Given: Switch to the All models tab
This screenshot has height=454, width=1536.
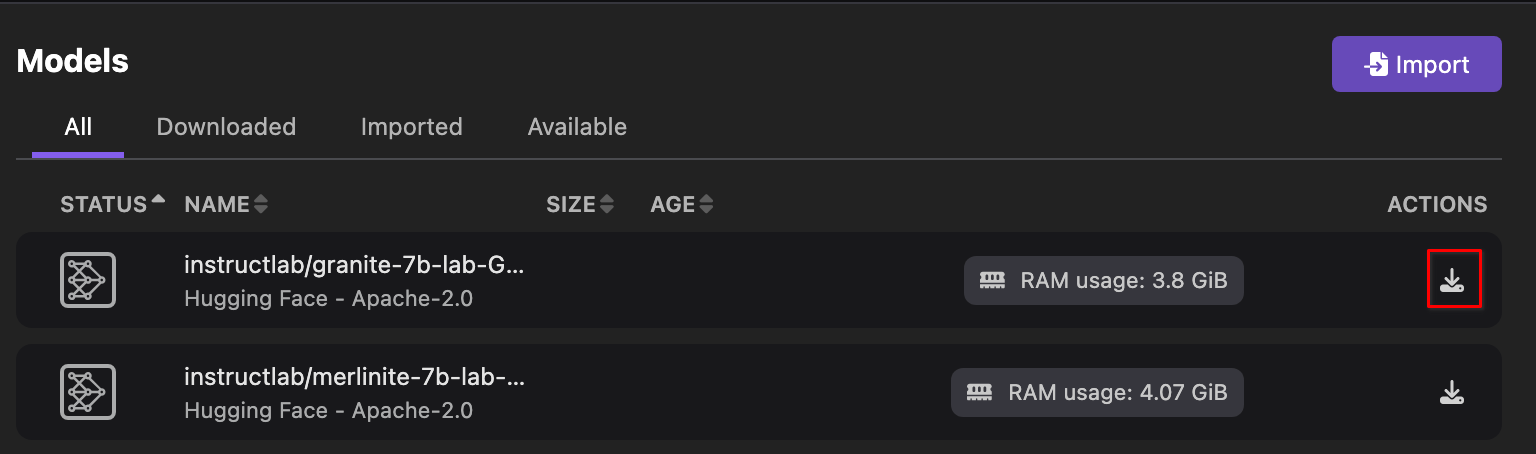Looking at the screenshot, I should [78, 127].
